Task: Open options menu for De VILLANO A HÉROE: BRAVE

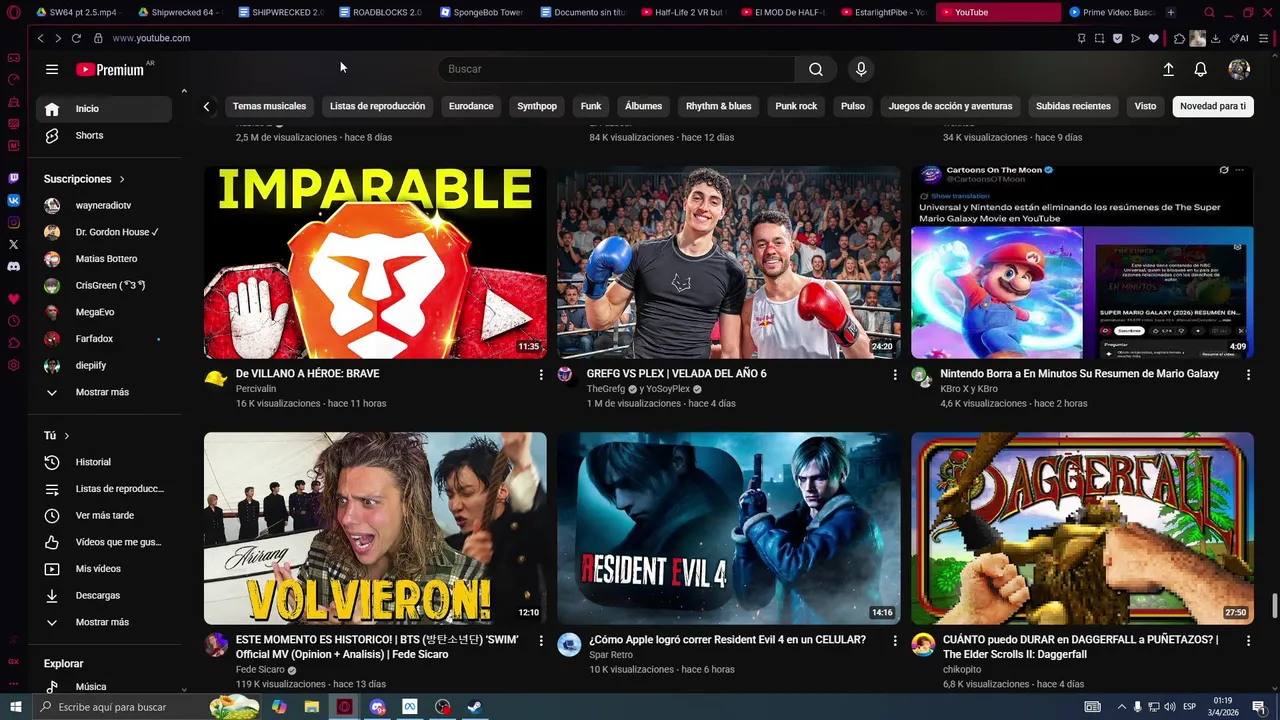Action: point(541,374)
